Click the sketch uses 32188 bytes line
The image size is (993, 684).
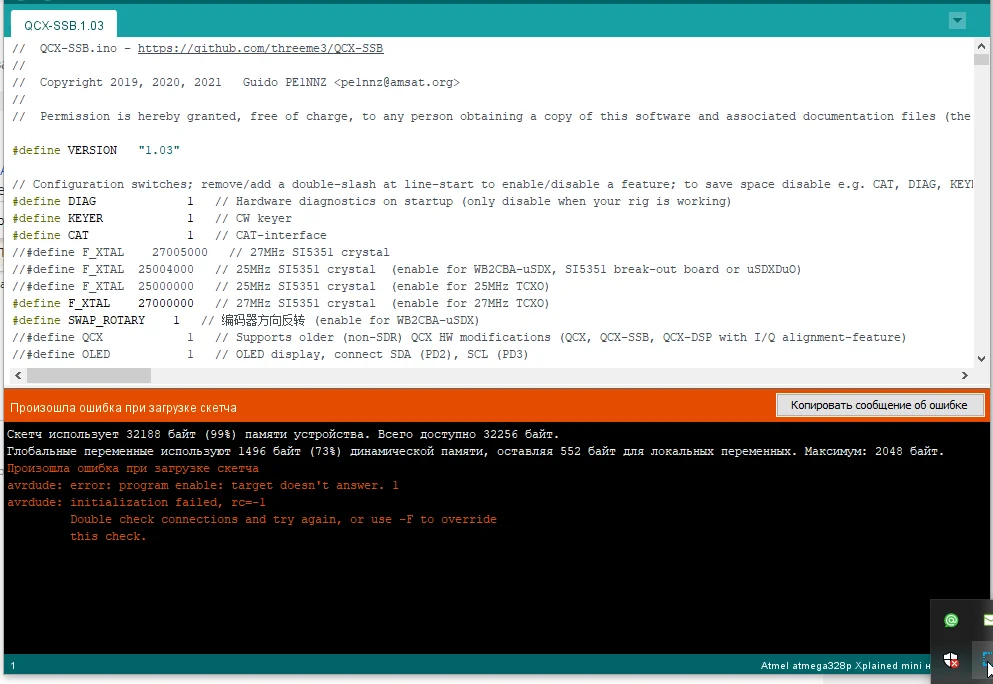[x=283, y=434]
